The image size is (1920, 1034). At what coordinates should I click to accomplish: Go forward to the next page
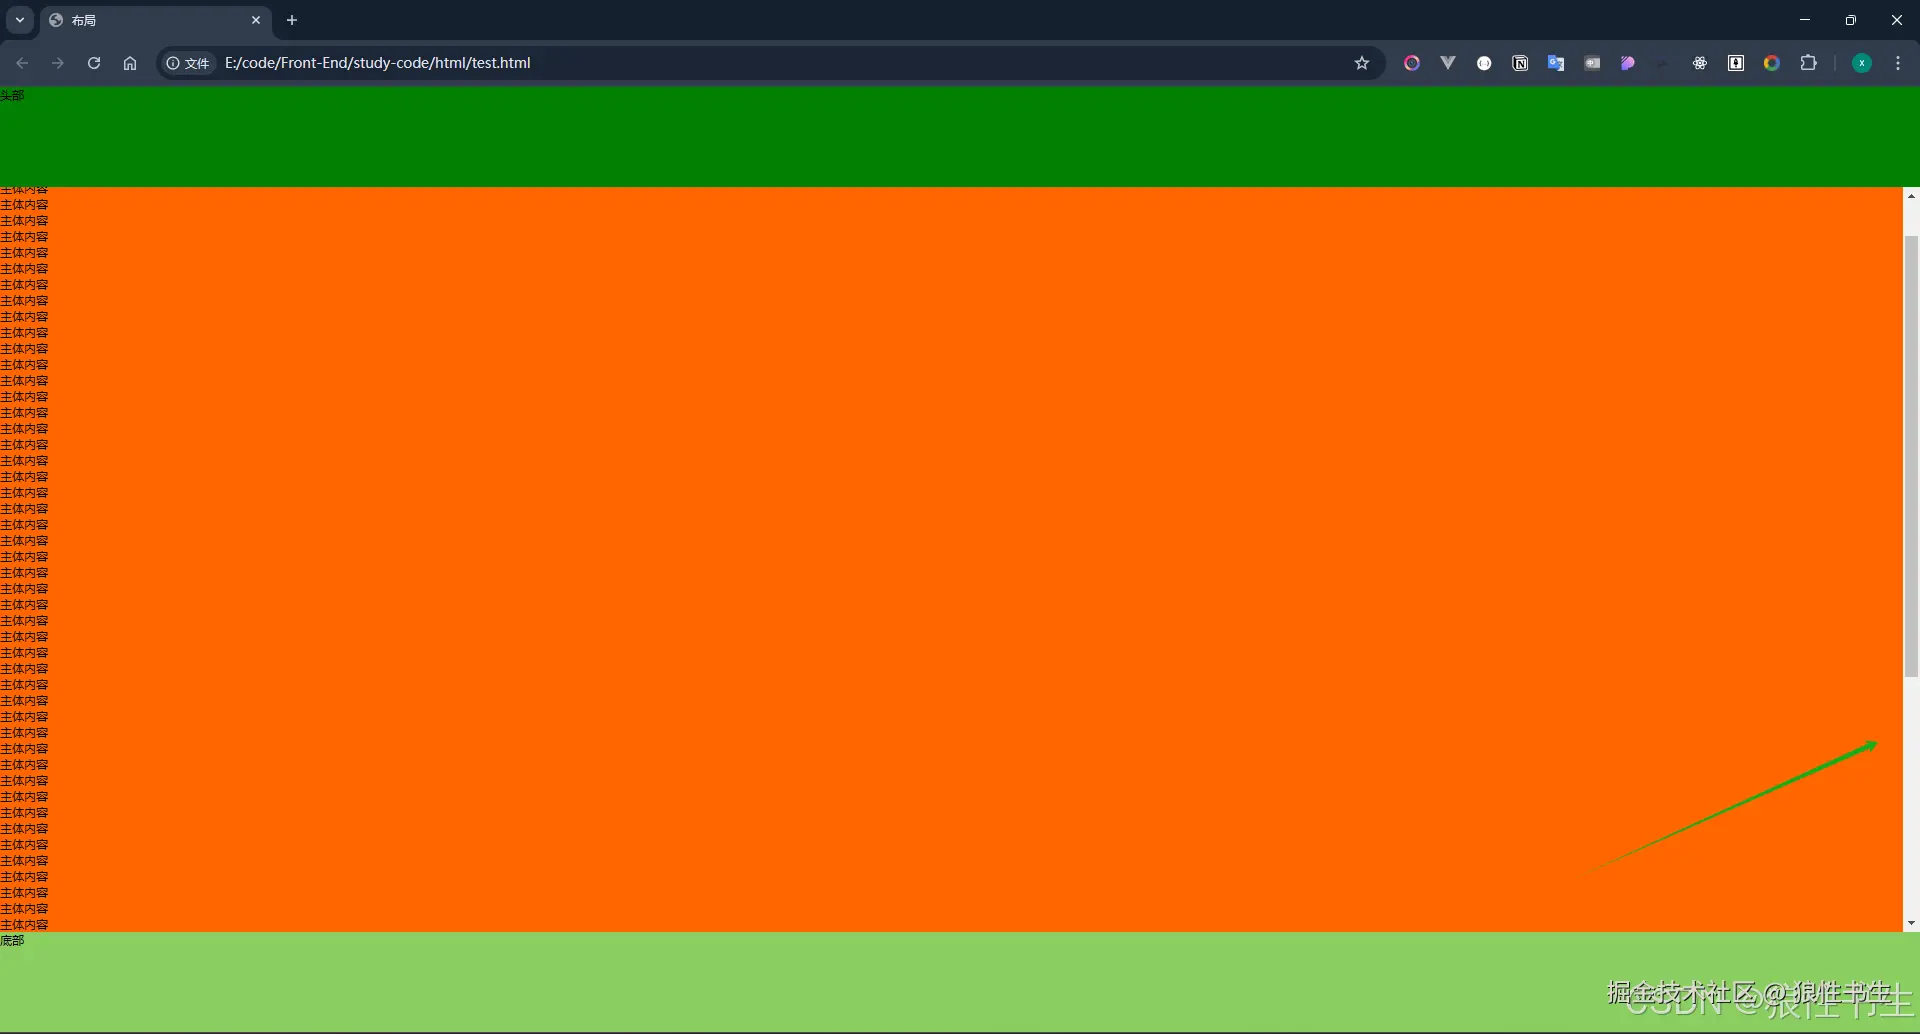tap(58, 63)
